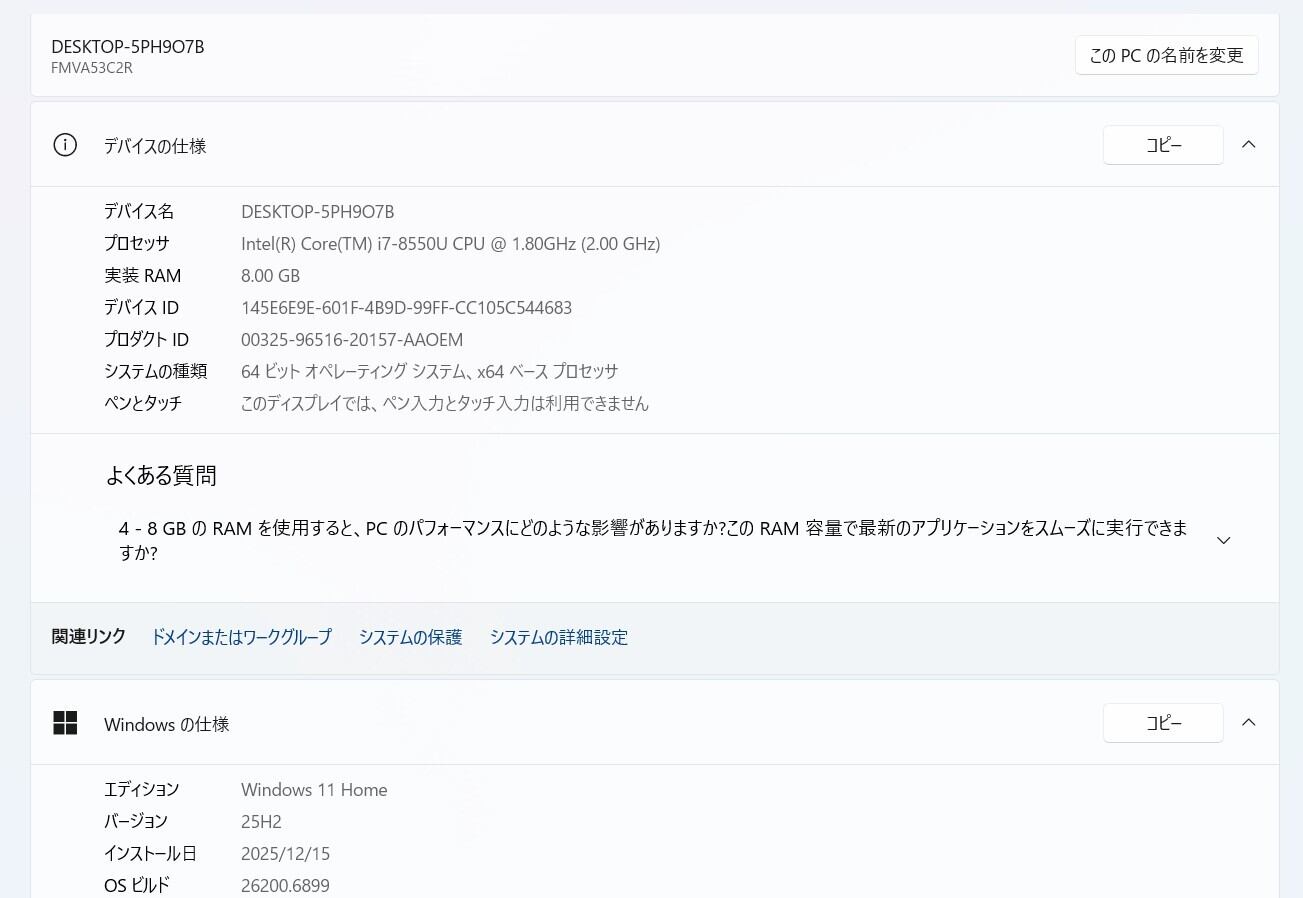Image resolution: width=1303 pixels, height=898 pixels.
Task: Click the エディション value Windows 11 Home
Action: (314, 789)
